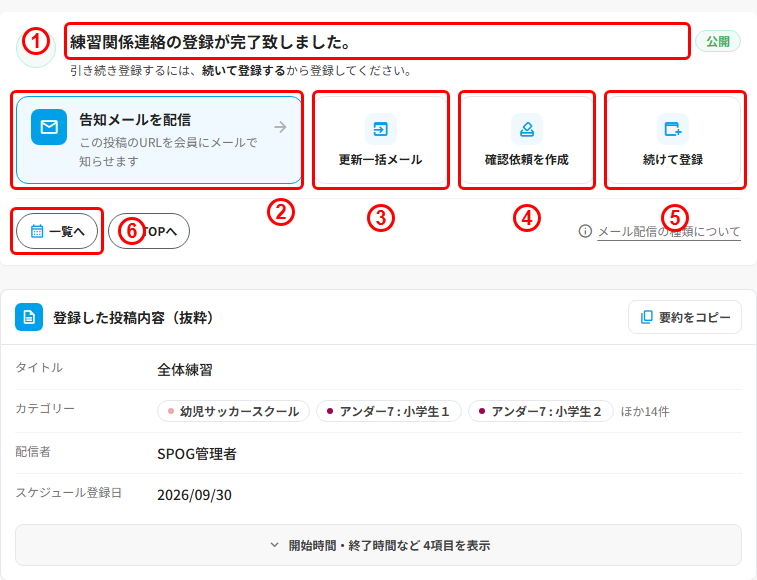Click the arrow on 告知メールを配信 card
Viewport: 757px width, 580px height.
[280, 127]
